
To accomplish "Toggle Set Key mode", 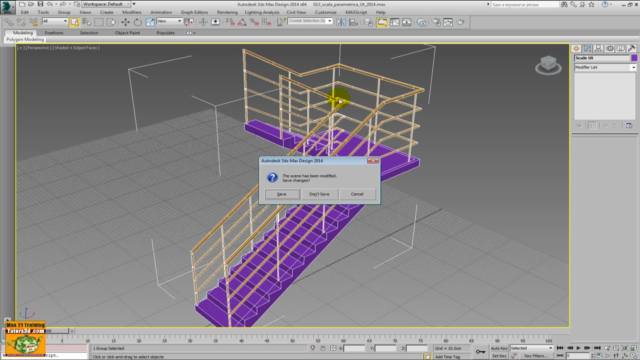I will pyautogui.click(x=499, y=356).
